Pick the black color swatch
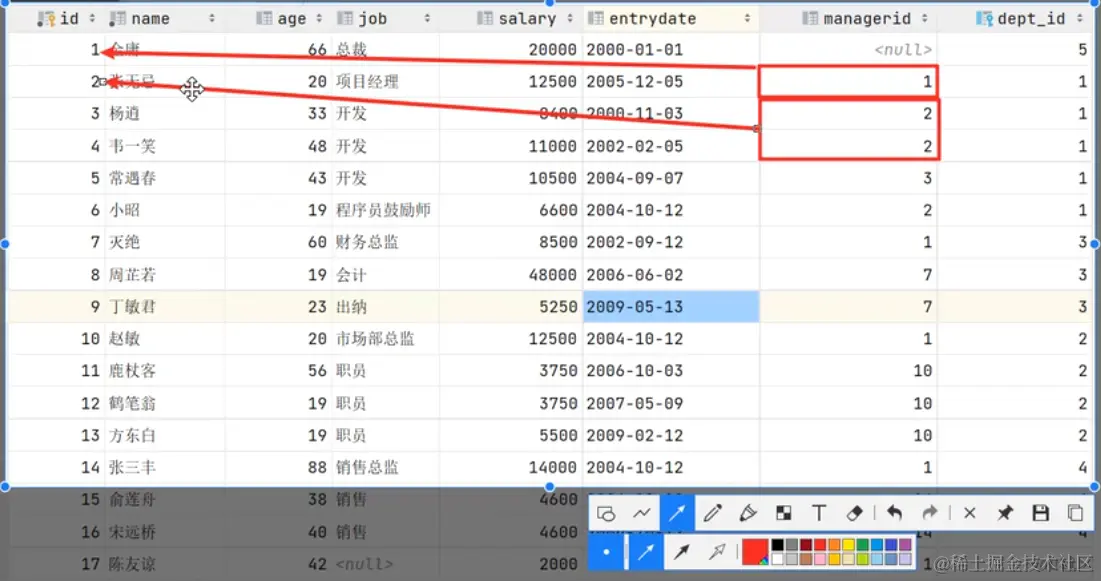Screen dimensions: 1101x581 777,545
